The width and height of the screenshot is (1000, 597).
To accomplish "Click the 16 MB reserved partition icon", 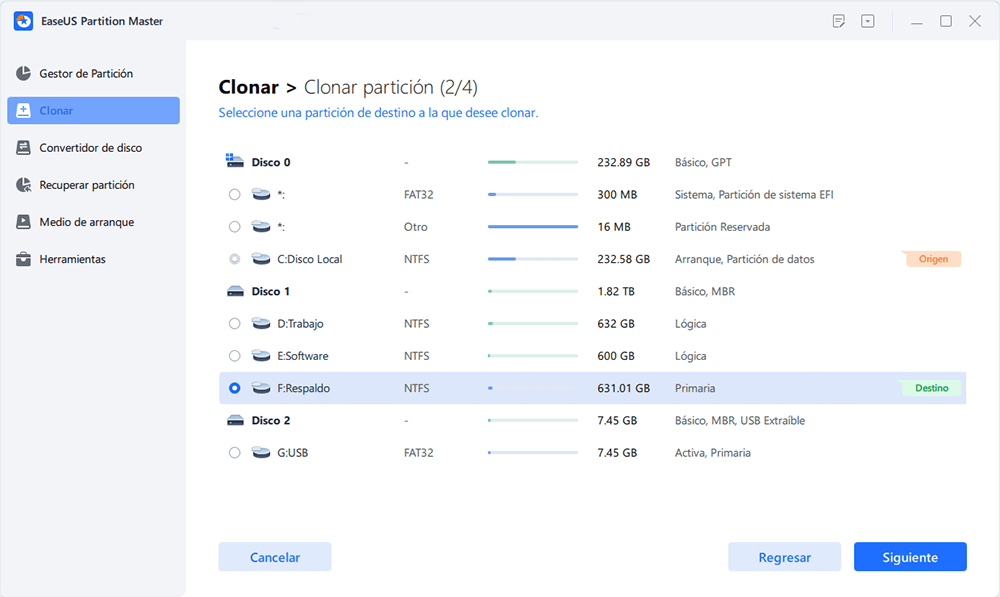I will coord(261,226).
